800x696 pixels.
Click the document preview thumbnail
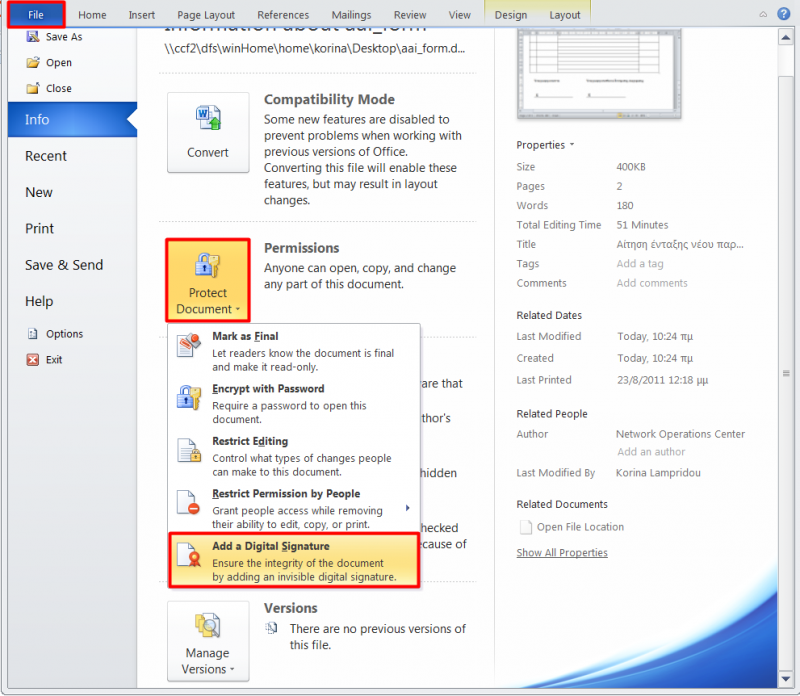pos(599,73)
